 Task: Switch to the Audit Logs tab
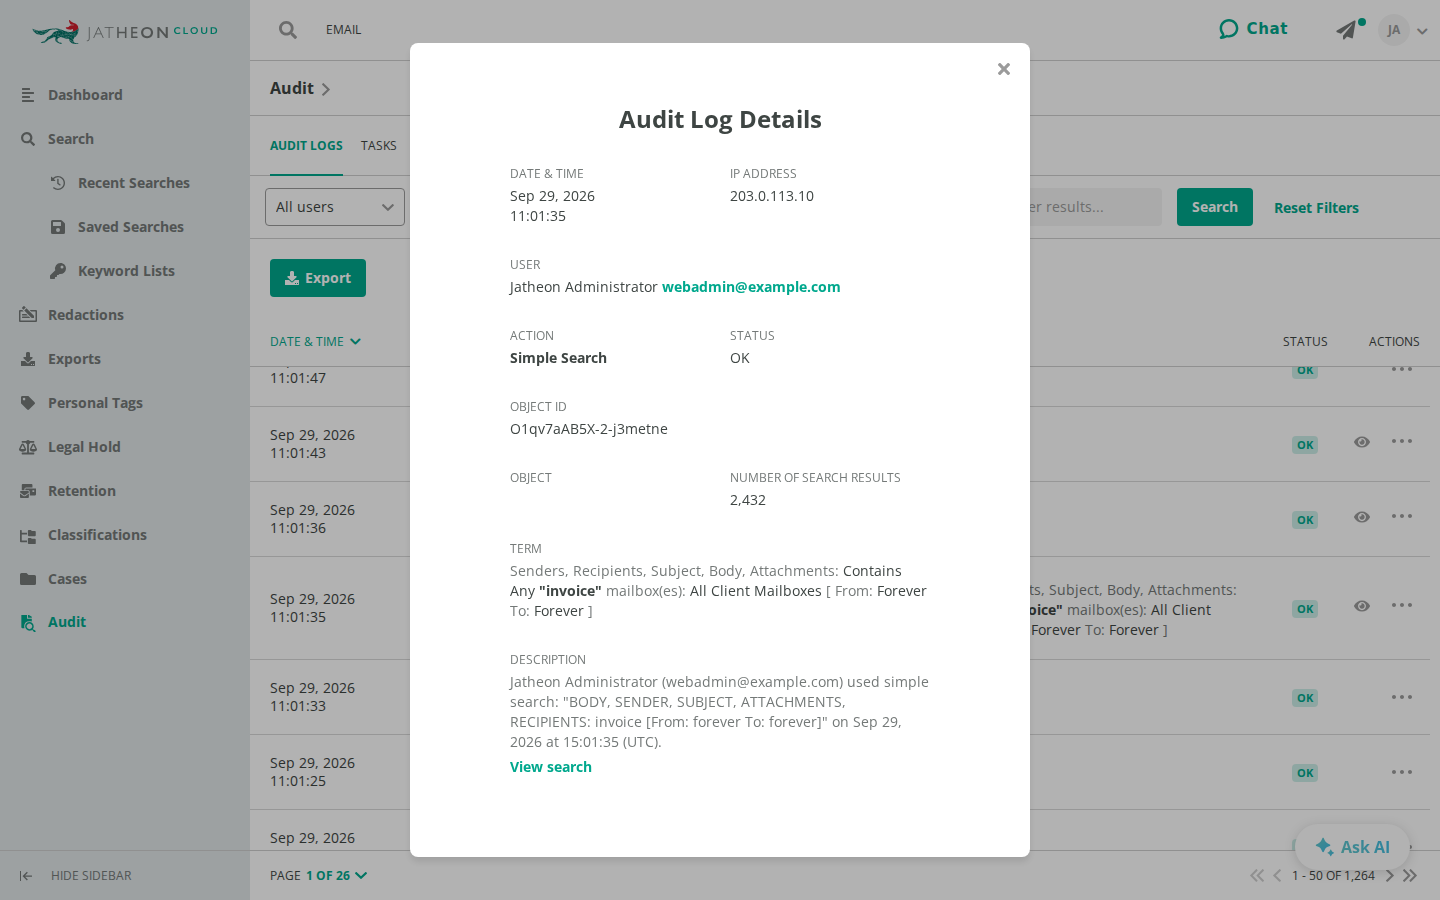(x=306, y=146)
